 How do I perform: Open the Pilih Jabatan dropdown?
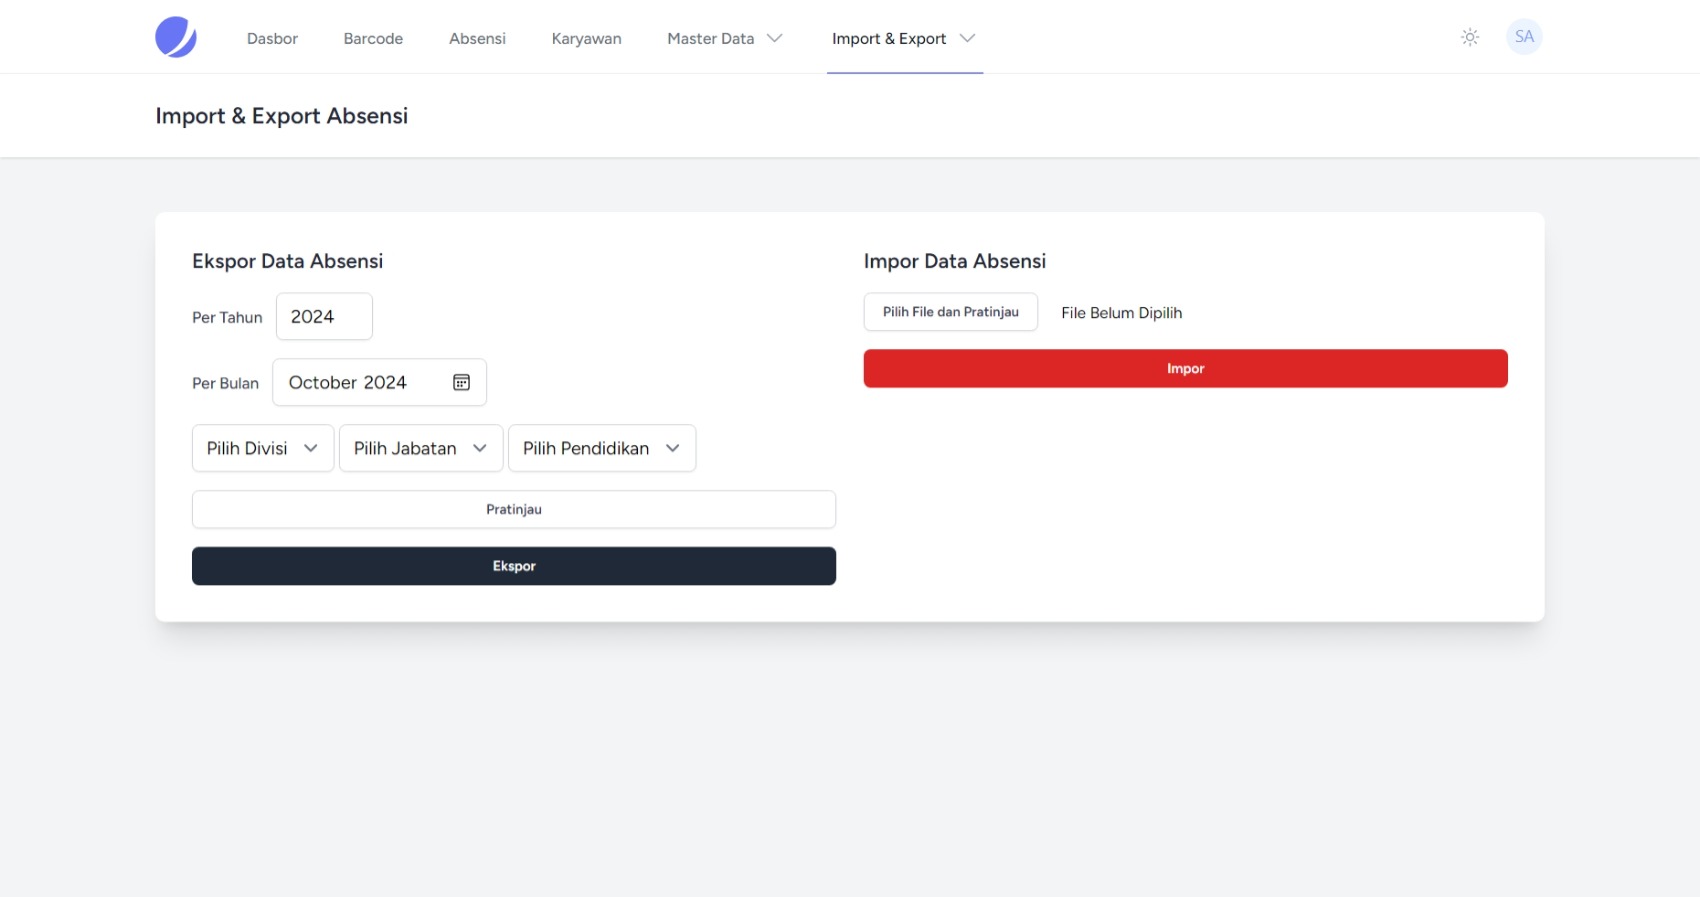[420, 448]
